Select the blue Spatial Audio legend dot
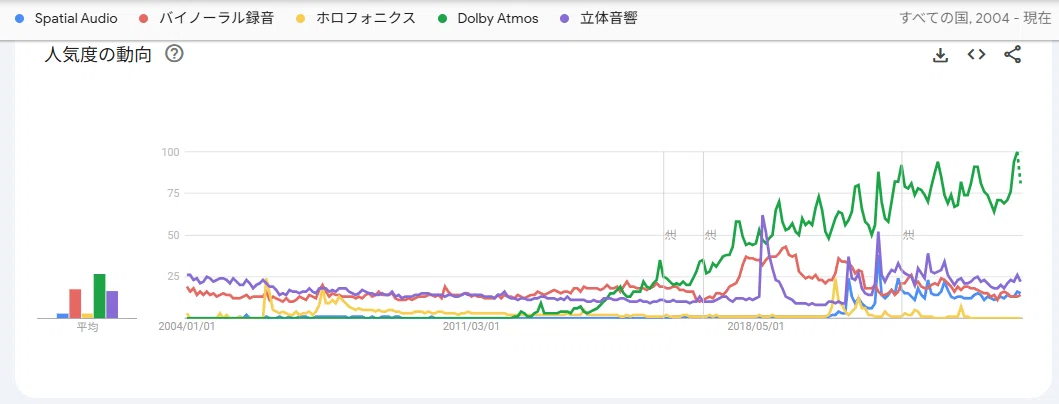Viewport: 1059px width, 404px height. pyautogui.click(x=20, y=18)
